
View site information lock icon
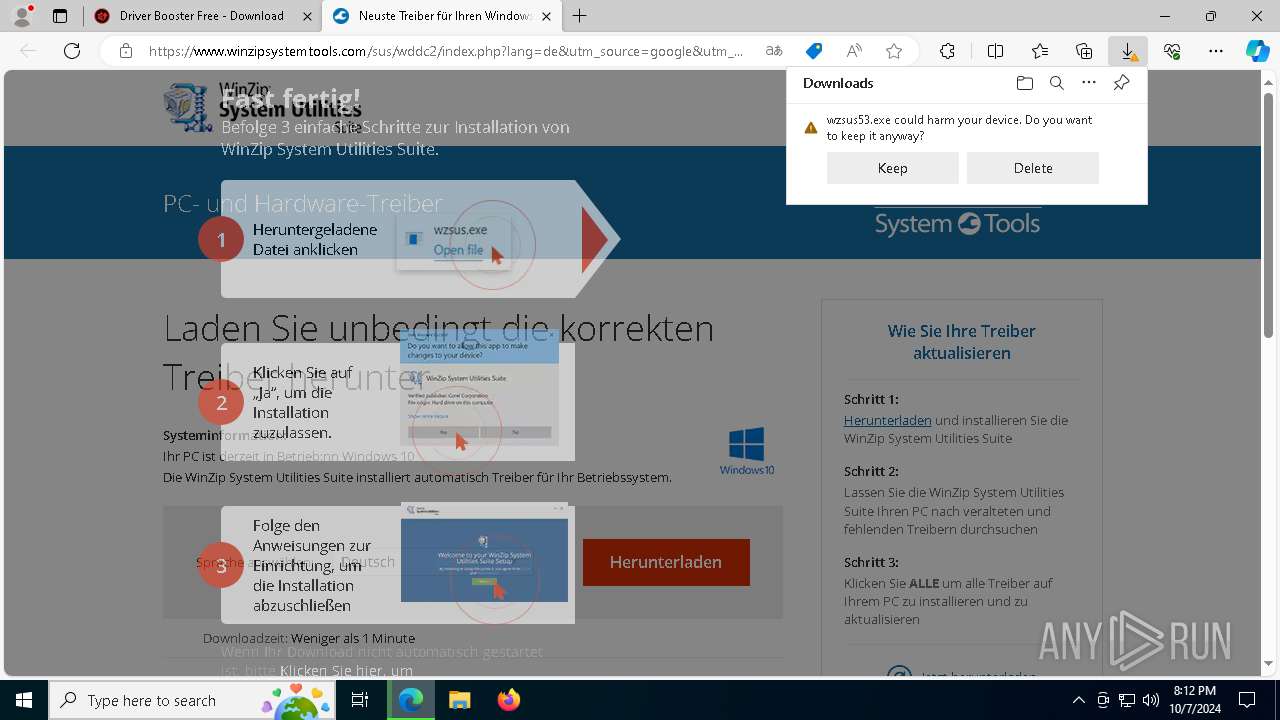[x=126, y=51]
